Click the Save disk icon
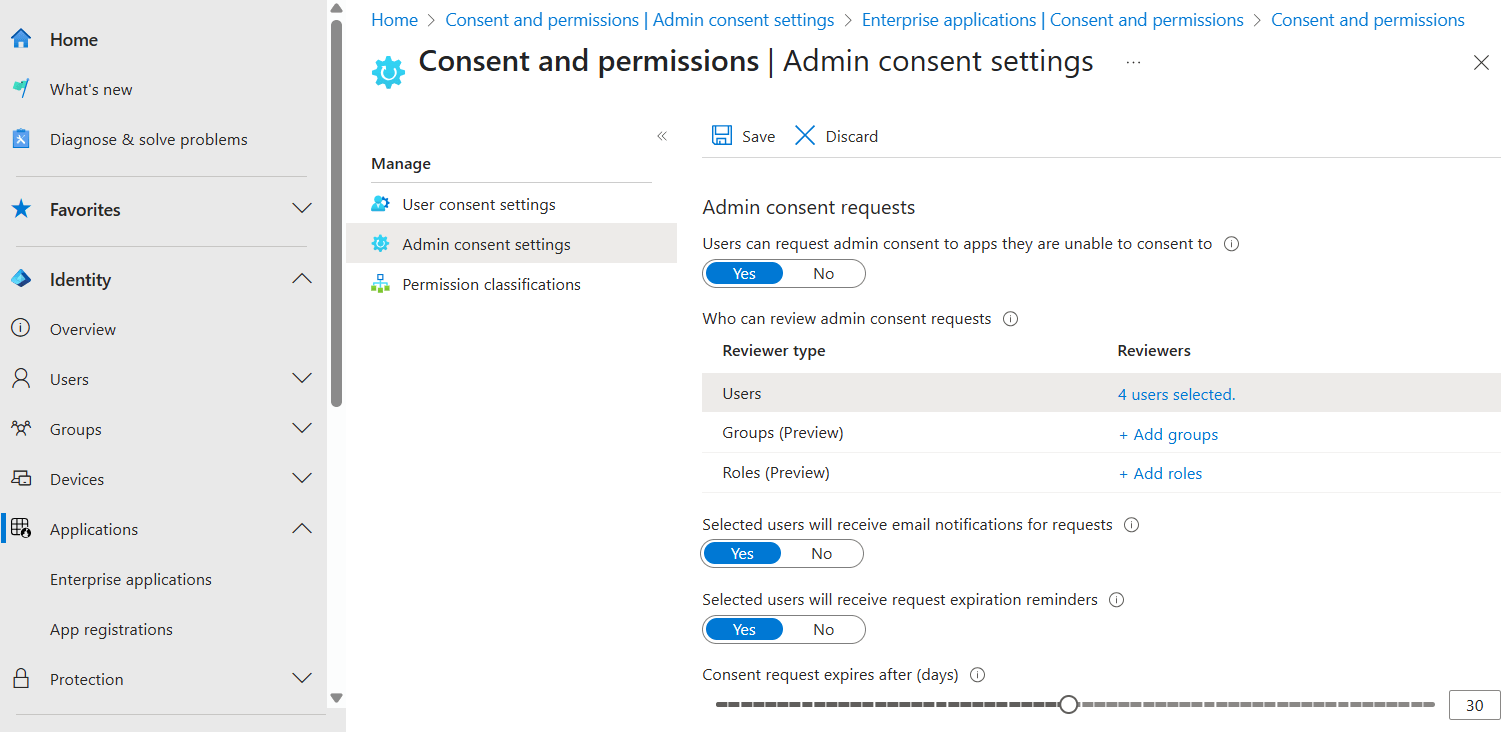 coord(722,135)
